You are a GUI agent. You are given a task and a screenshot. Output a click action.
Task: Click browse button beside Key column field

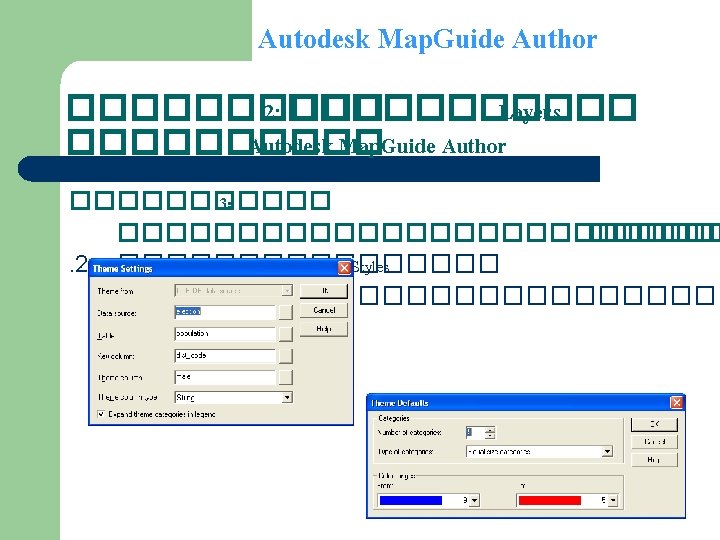(285, 356)
